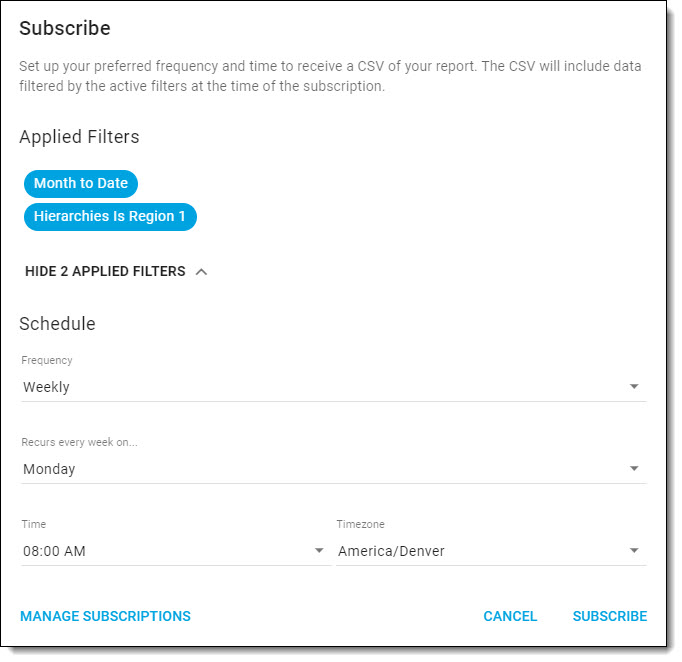Click the Schedule section heading
This screenshot has width=682, height=662.
pos(57,323)
